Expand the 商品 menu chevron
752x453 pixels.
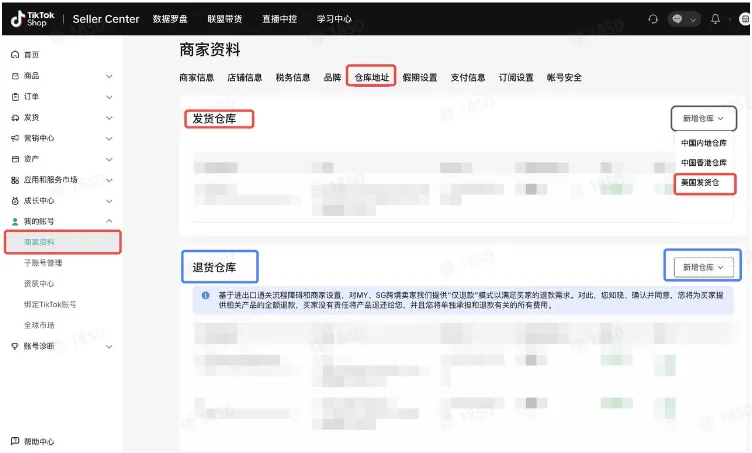[109, 76]
